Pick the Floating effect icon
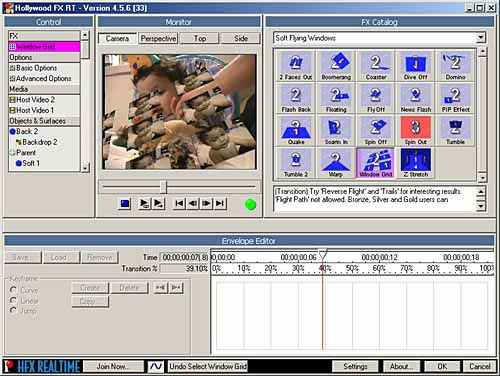This screenshot has width=500, height=376. click(336, 98)
